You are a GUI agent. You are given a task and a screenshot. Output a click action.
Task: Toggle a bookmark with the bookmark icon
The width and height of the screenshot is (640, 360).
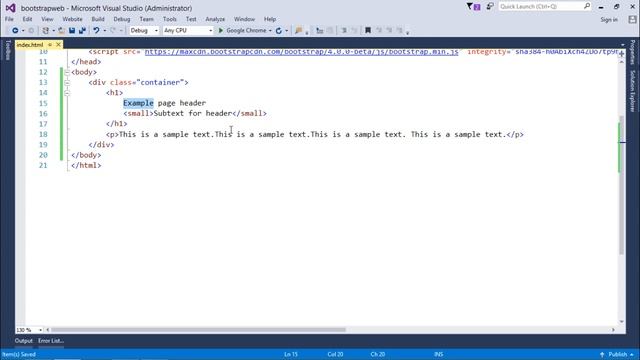point(368,31)
